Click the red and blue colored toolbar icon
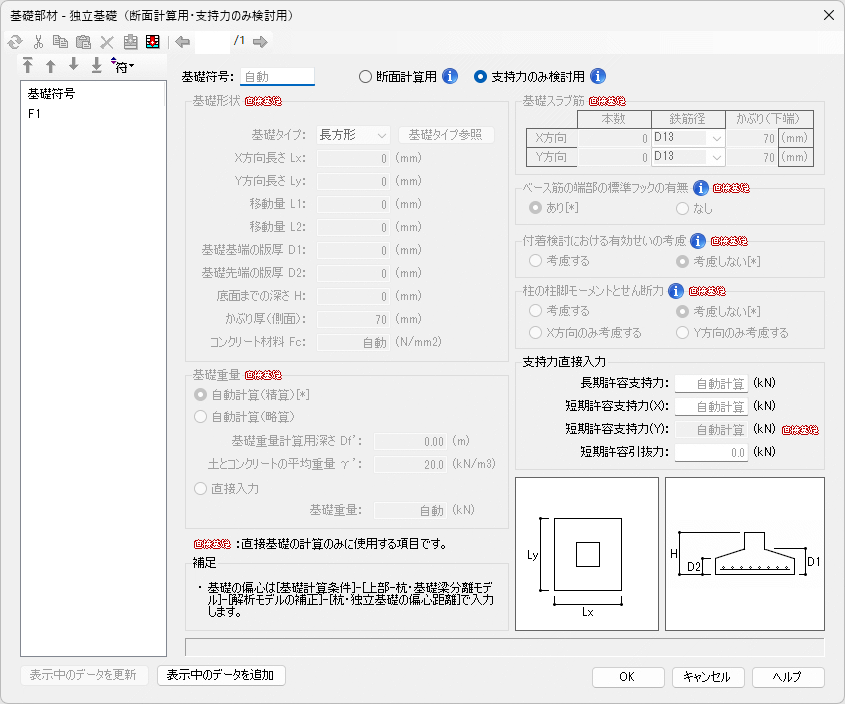The height and width of the screenshot is (704, 845). pos(153,42)
